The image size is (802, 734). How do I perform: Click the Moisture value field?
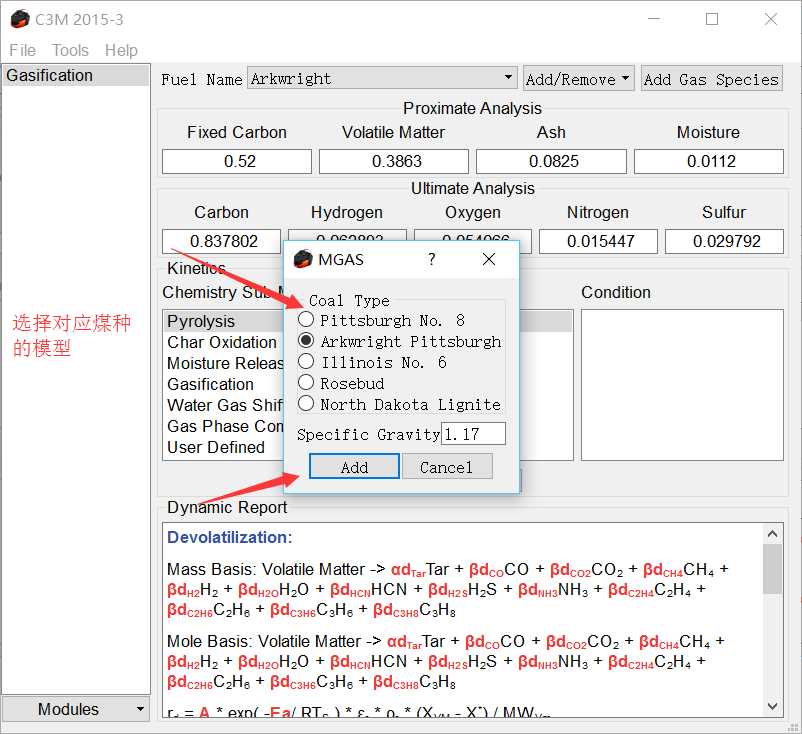[x=709, y=161]
